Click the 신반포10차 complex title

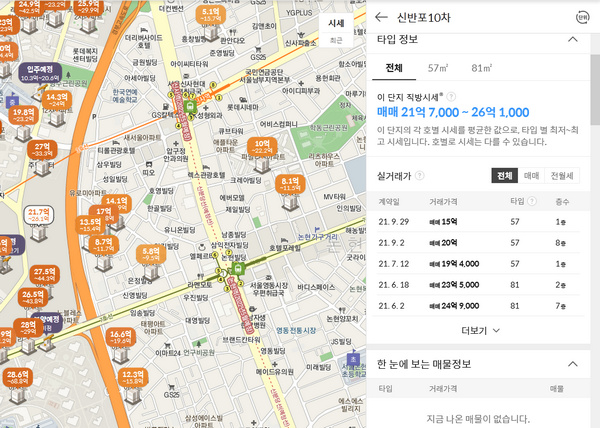coord(424,18)
